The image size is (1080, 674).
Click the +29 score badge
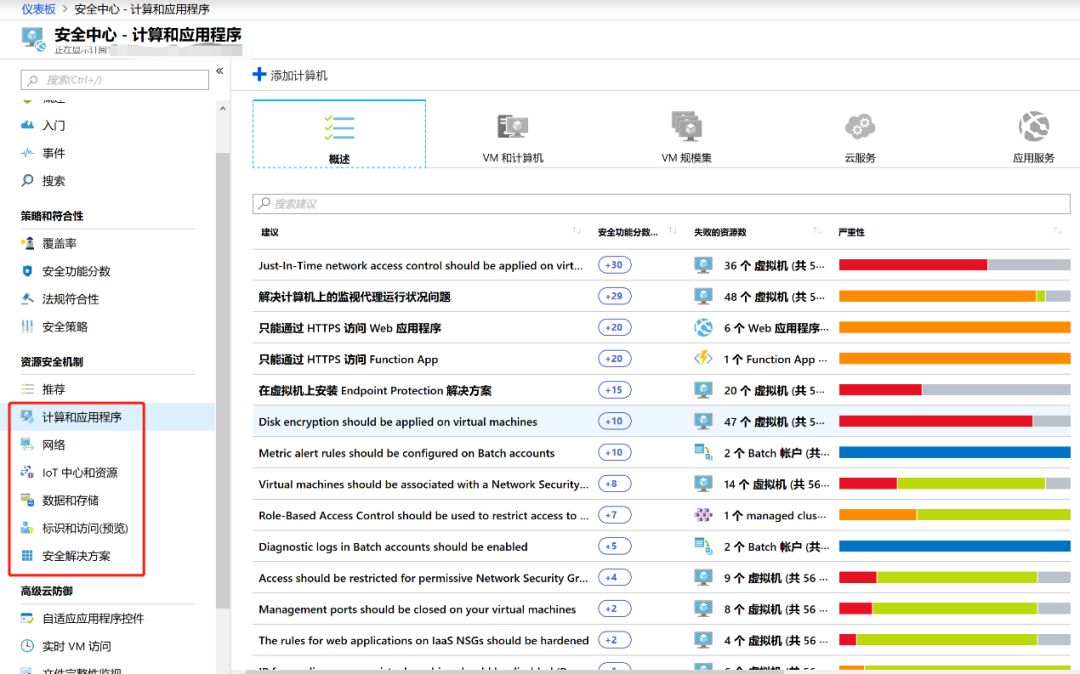point(614,296)
